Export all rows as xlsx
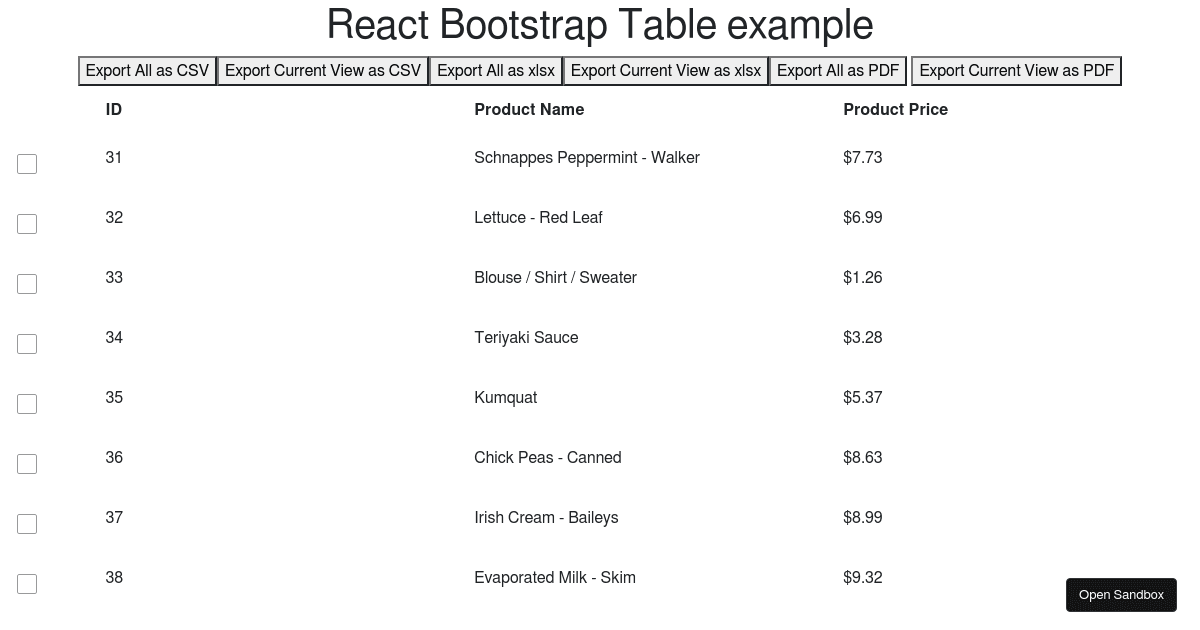 pos(496,71)
